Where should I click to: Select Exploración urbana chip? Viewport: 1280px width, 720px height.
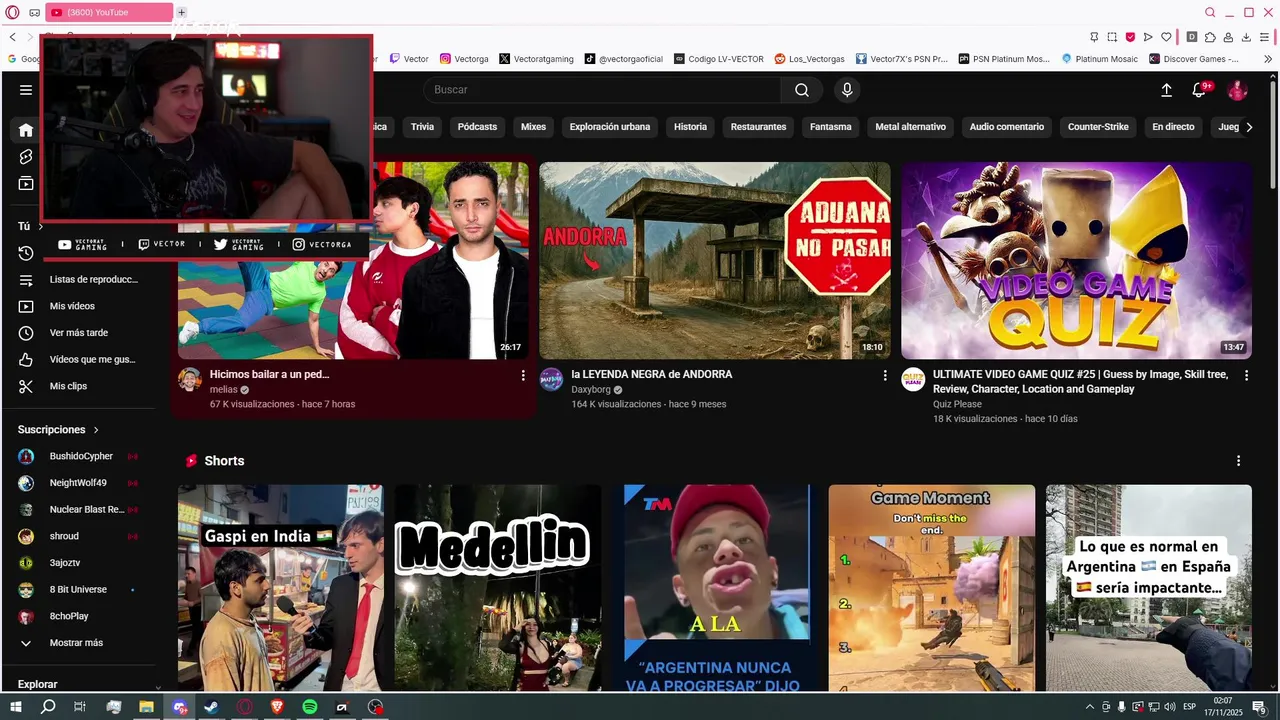coord(610,127)
